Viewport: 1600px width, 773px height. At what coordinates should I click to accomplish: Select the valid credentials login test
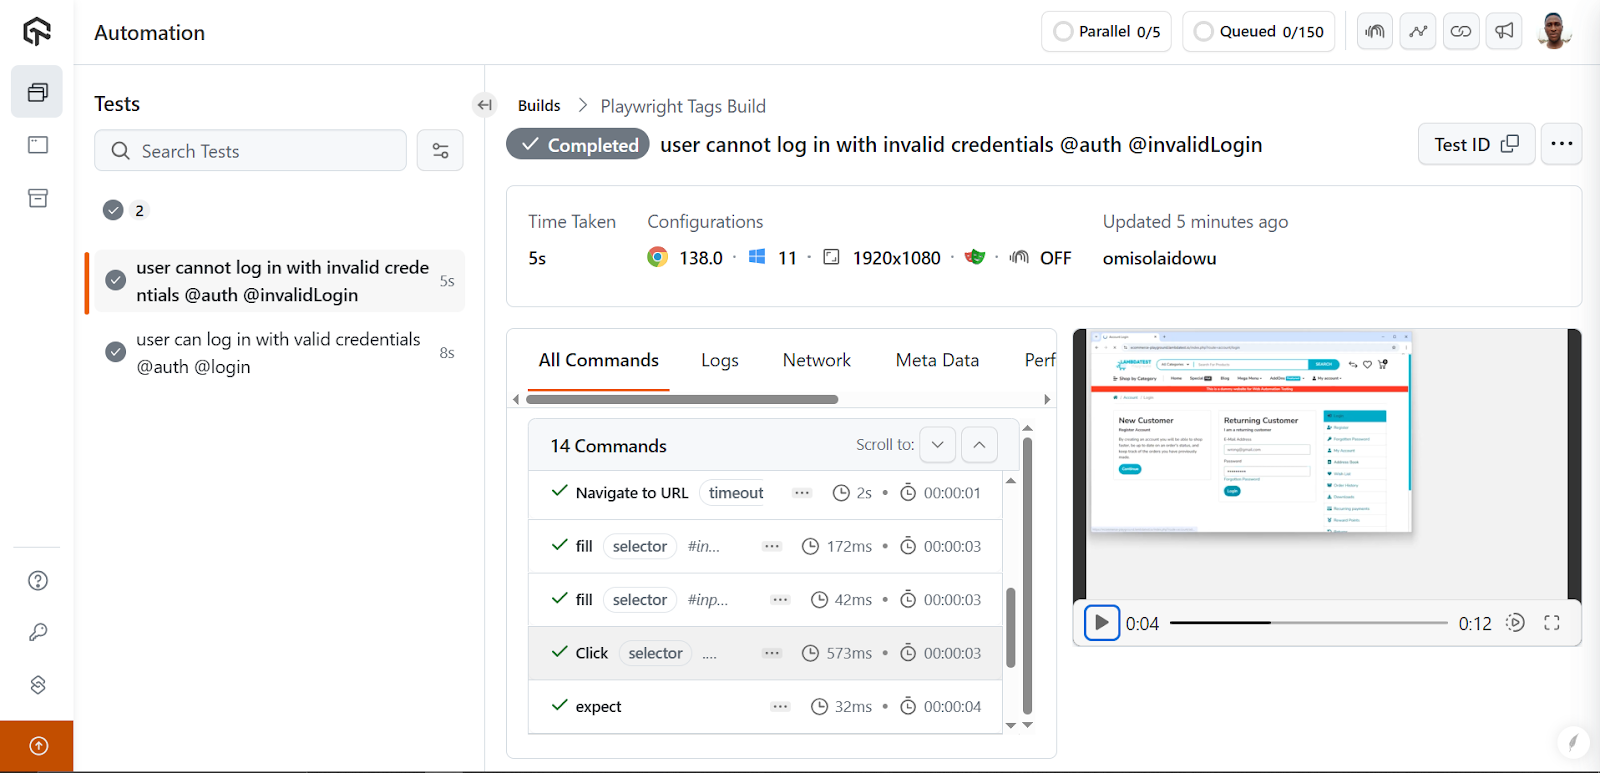click(x=278, y=353)
